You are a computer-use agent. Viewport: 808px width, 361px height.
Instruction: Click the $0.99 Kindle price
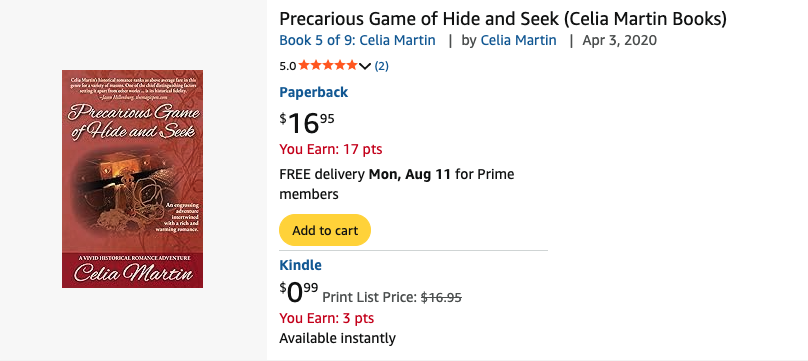point(299,293)
